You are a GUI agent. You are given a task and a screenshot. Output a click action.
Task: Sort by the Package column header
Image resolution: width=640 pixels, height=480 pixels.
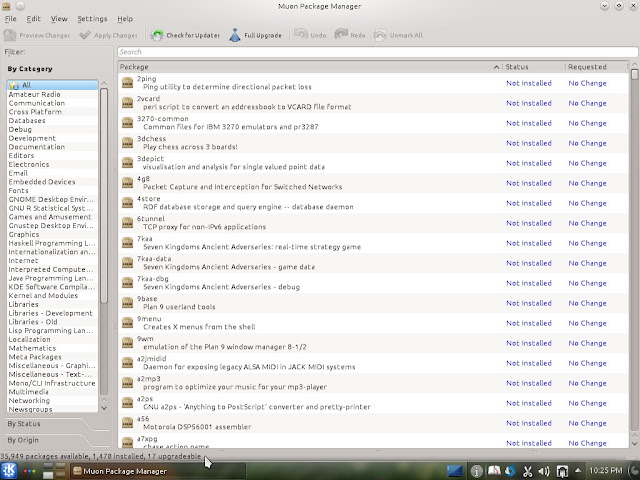[309, 67]
